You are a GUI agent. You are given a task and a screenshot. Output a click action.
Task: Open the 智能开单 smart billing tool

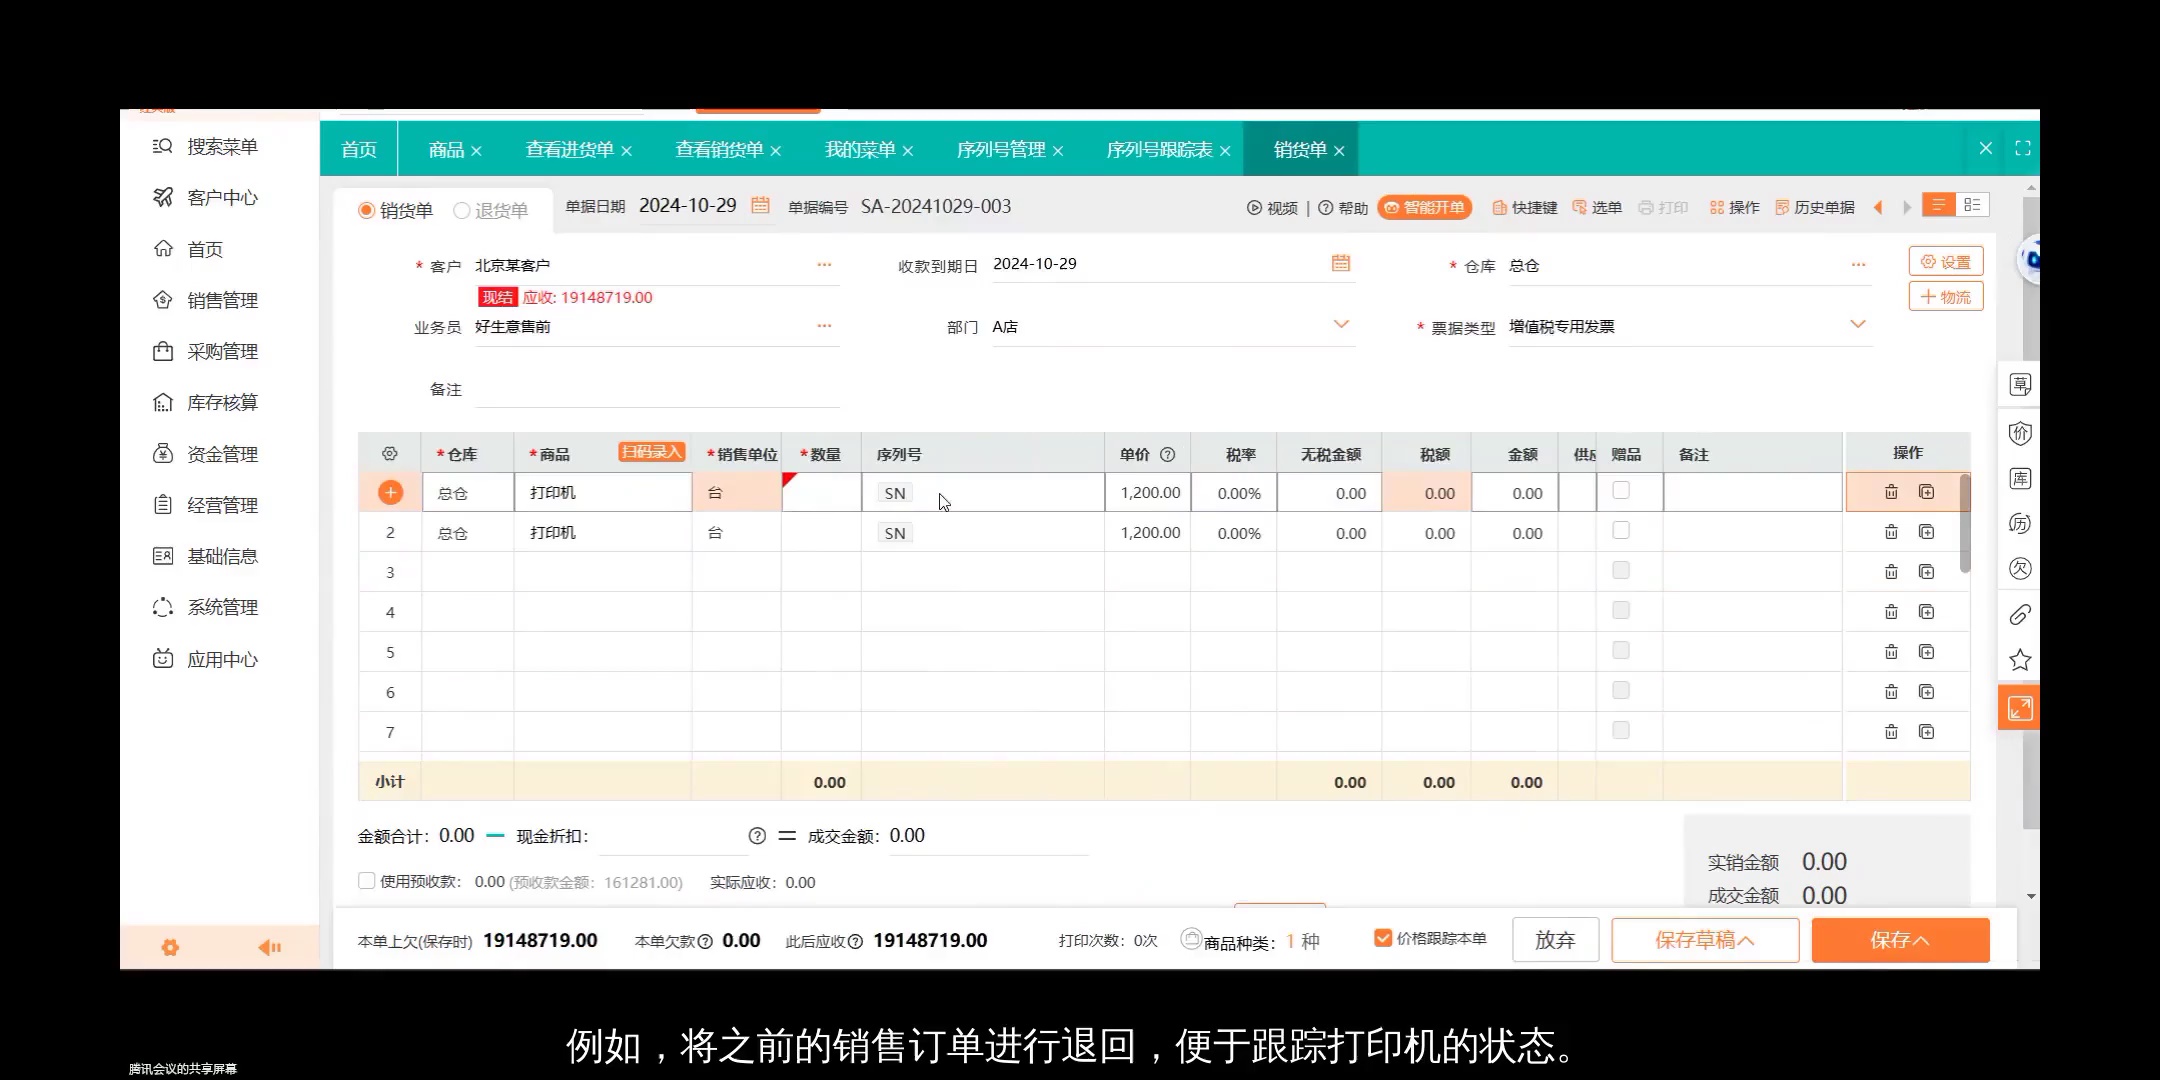[x=1424, y=207]
